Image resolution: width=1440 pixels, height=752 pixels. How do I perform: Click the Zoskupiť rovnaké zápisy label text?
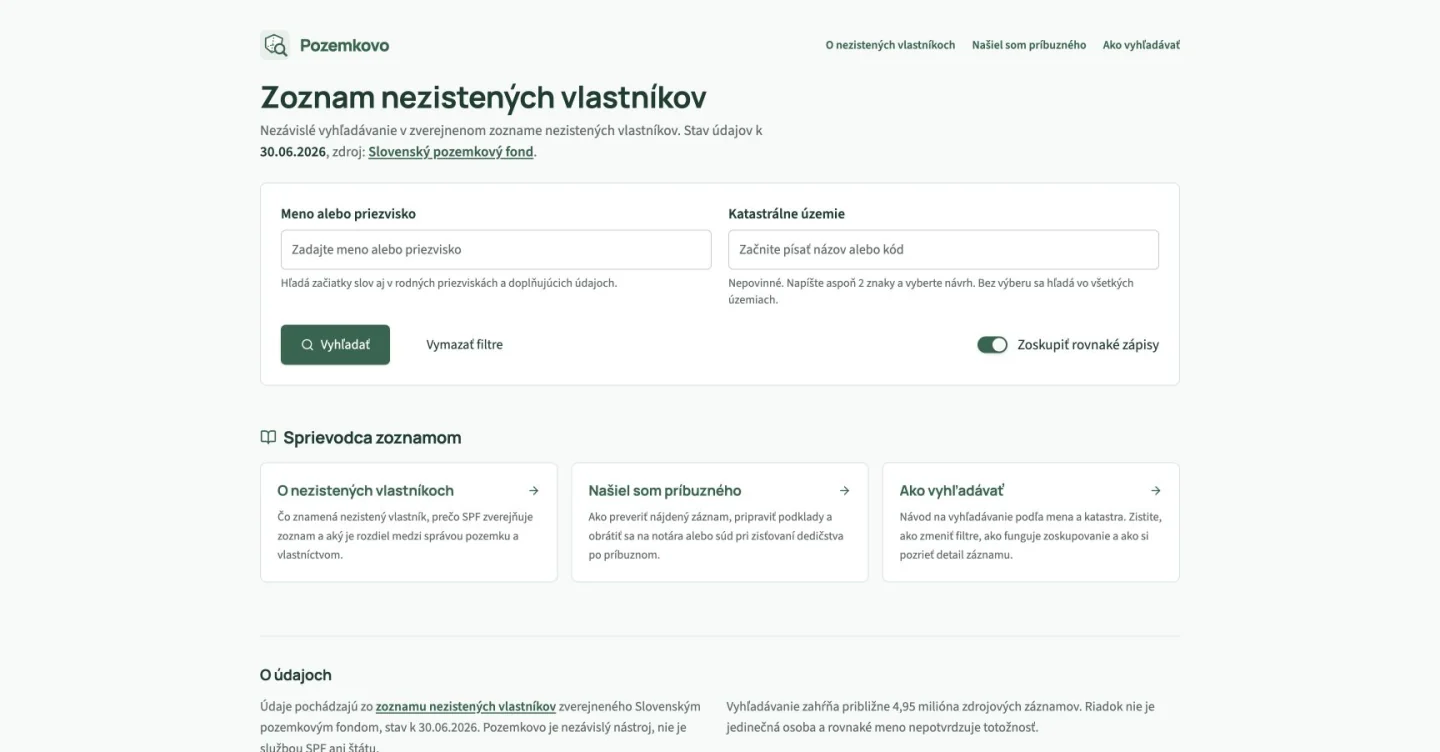(1088, 345)
